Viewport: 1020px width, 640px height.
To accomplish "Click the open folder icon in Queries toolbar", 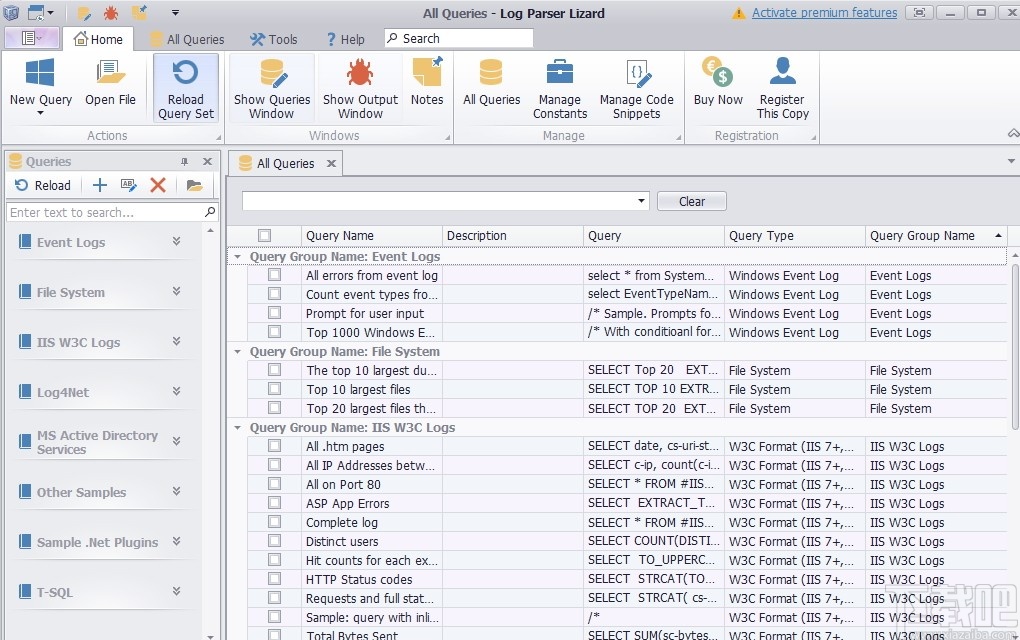I will pos(194,185).
